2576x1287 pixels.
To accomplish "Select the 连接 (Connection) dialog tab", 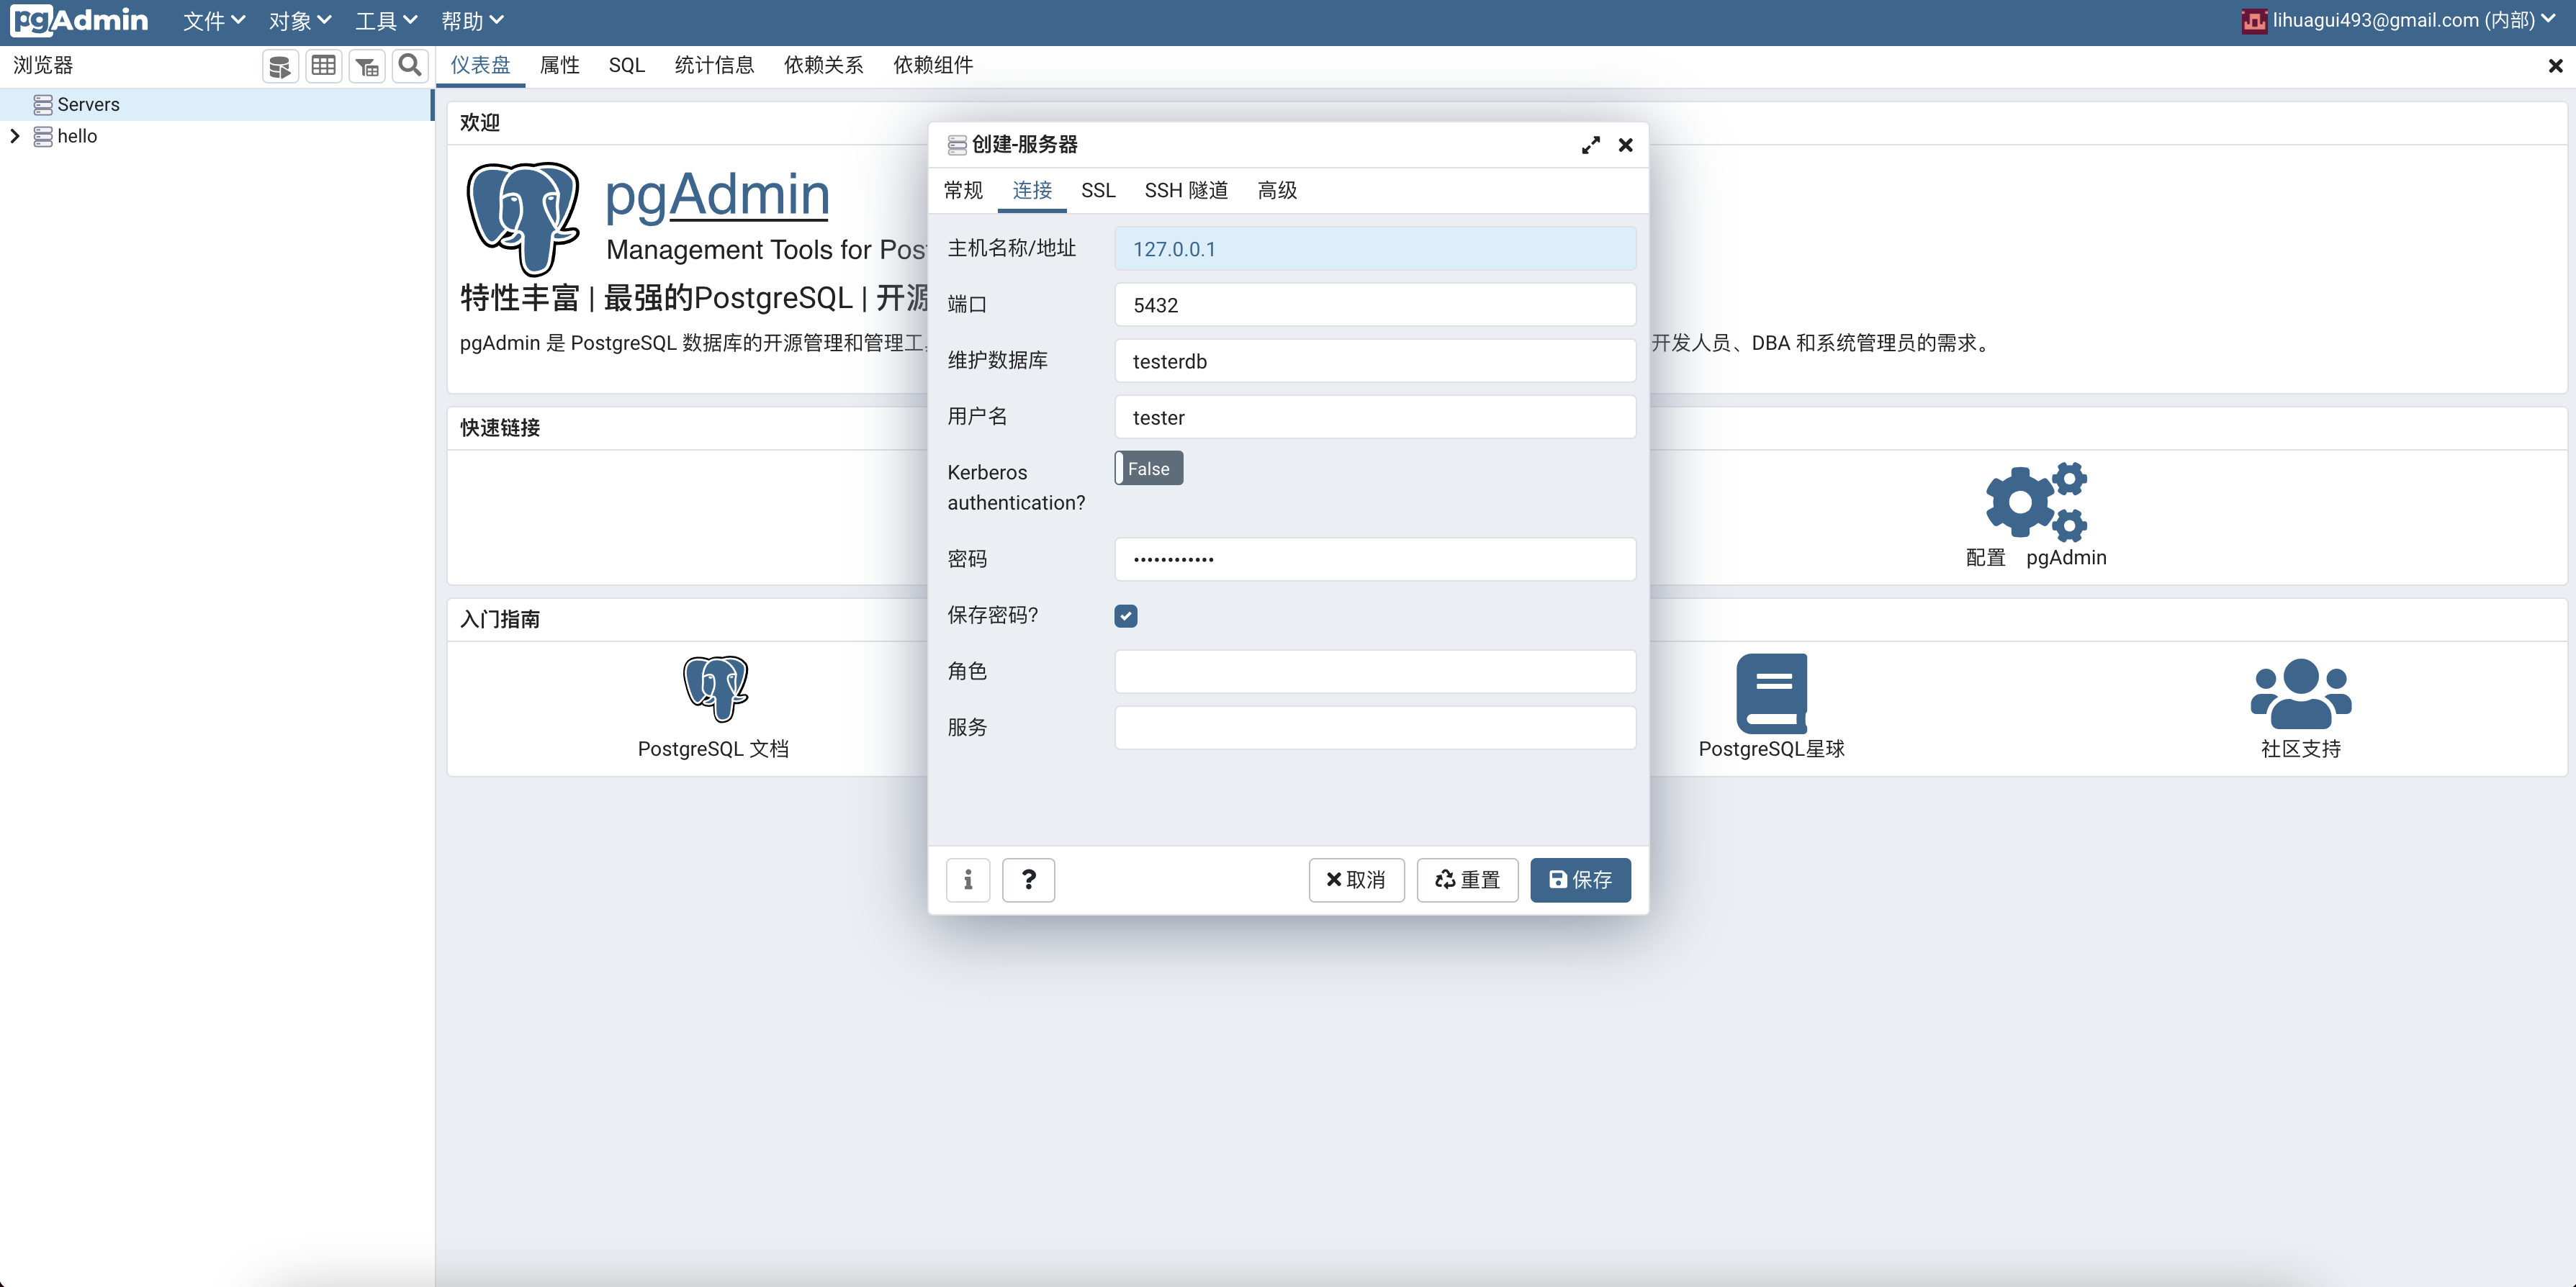I will click(x=1032, y=190).
